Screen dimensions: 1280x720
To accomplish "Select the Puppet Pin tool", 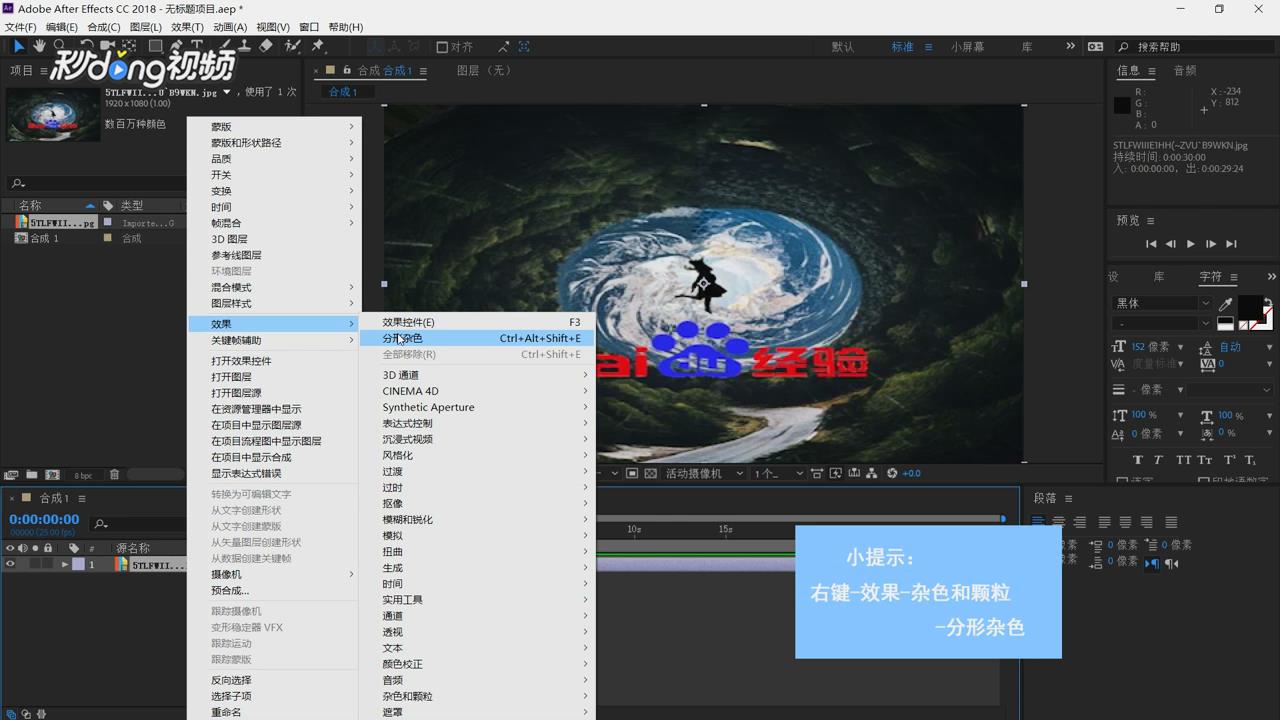I will click(318, 46).
